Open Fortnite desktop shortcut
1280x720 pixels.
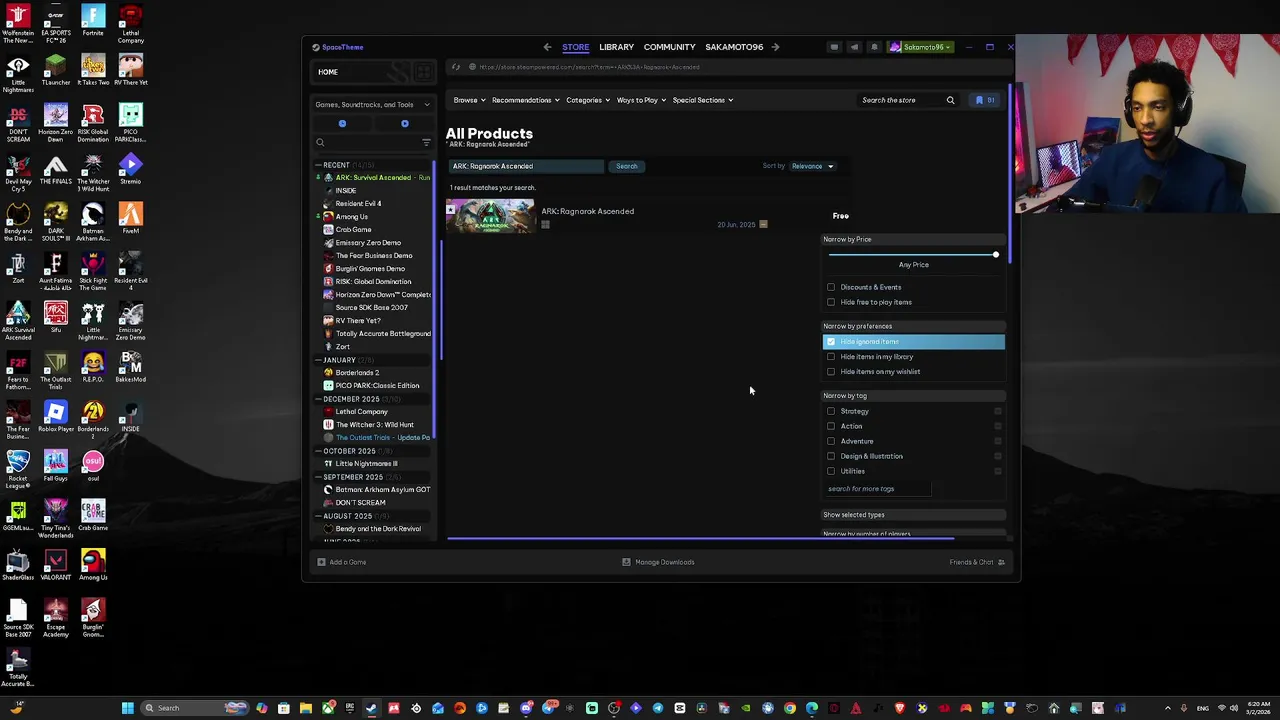(93, 22)
